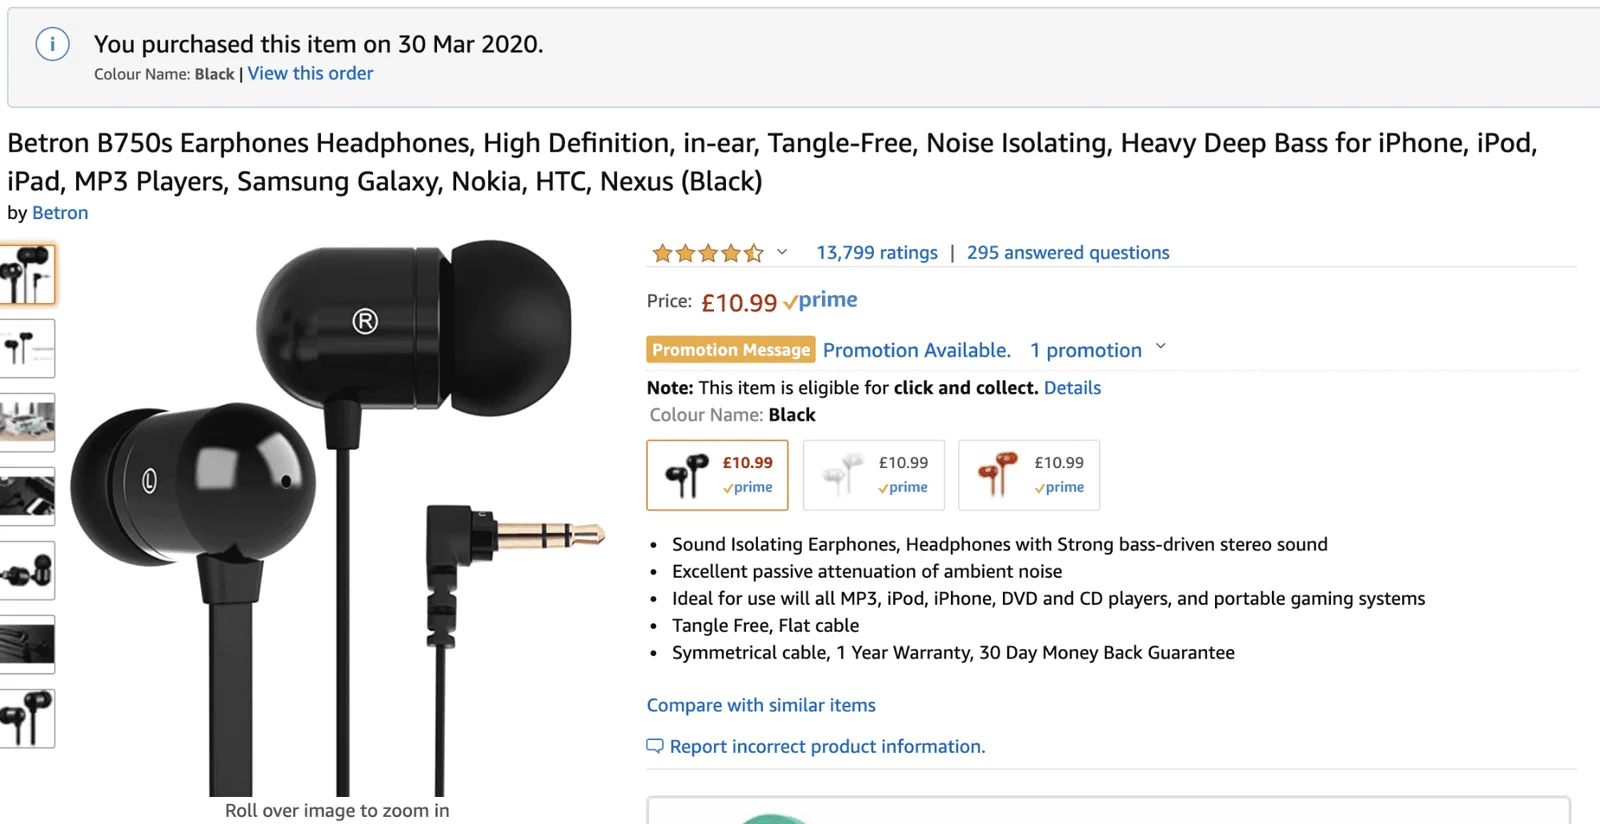Image resolution: width=1600 pixels, height=824 pixels.
Task: Select the second thumbnail with cable
Action: [x=27, y=348]
